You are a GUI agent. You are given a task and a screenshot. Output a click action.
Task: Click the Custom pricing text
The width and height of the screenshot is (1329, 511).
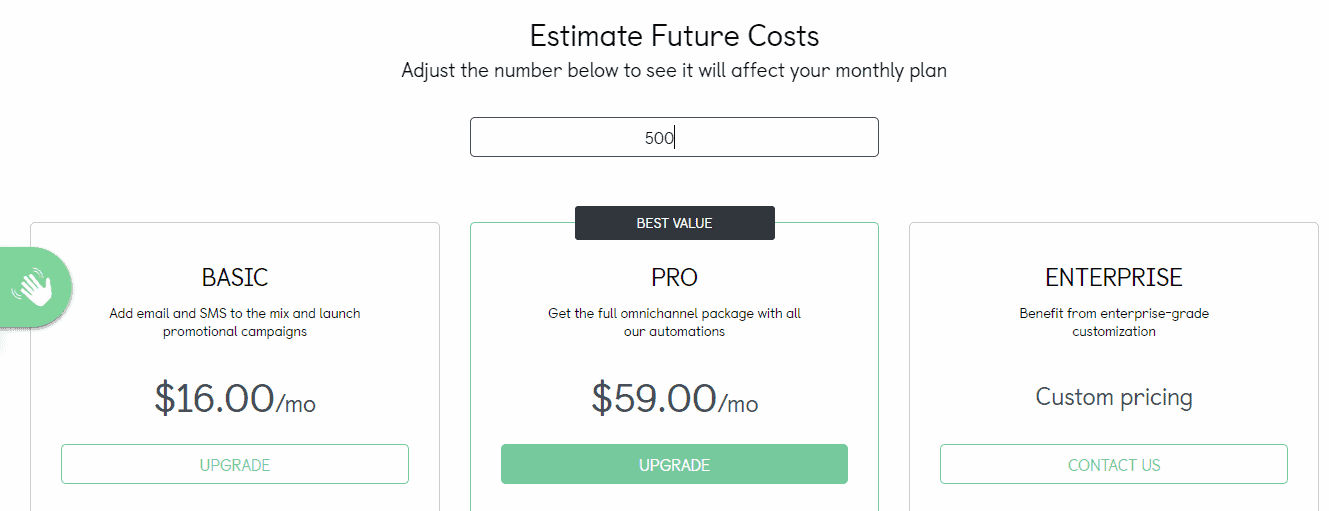click(1114, 397)
